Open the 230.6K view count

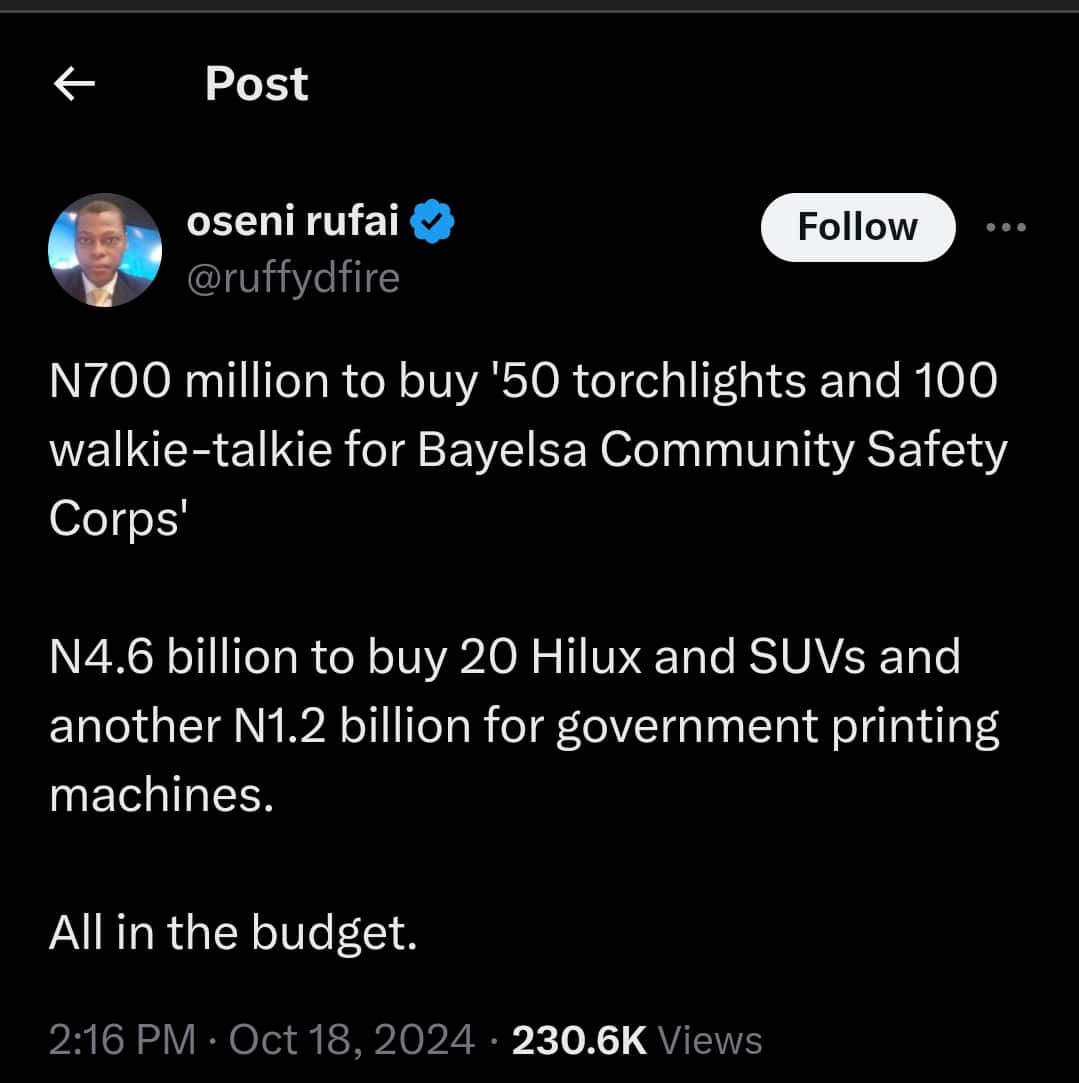tap(579, 1040)
